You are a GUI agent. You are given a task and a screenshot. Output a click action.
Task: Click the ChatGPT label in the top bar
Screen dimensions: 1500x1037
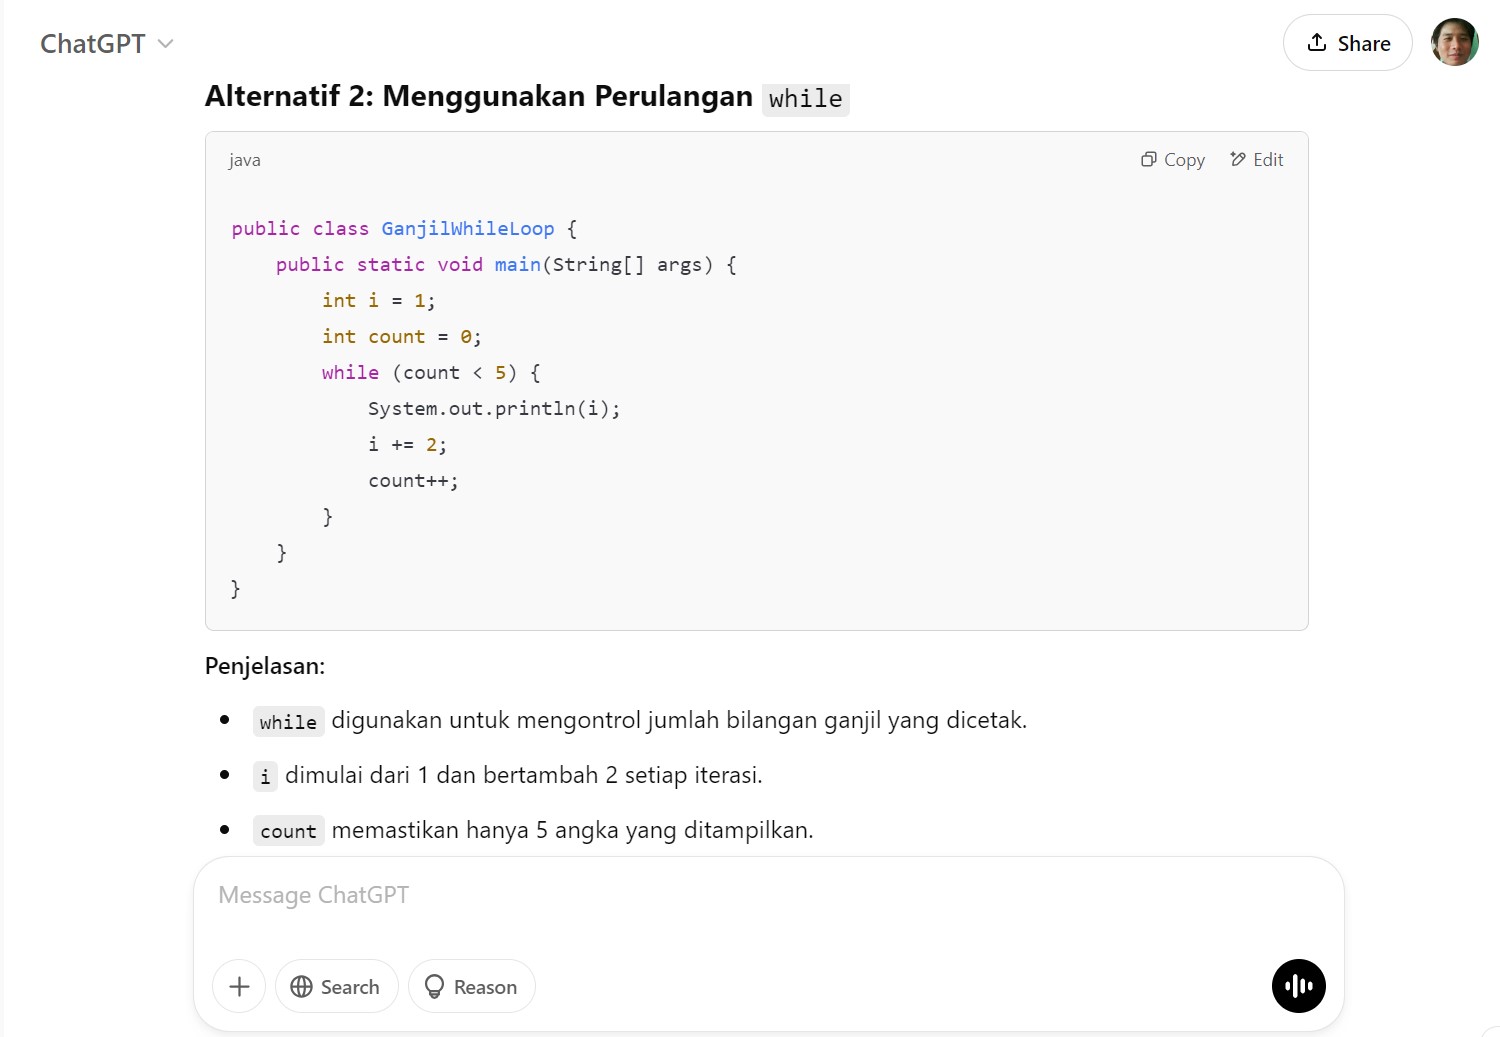pos(93,43)
